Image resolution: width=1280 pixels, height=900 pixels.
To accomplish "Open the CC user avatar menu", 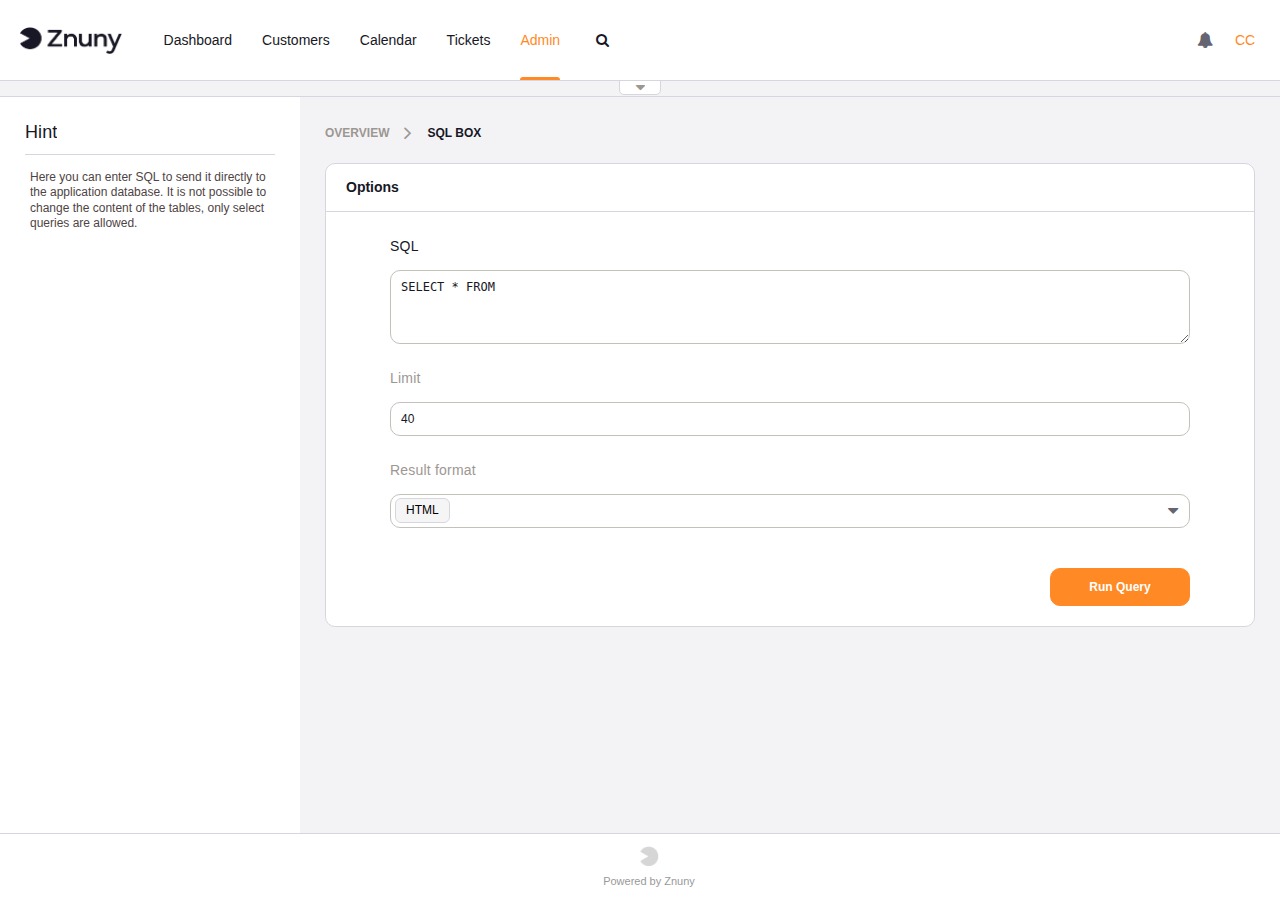I will click(1244, 40).
